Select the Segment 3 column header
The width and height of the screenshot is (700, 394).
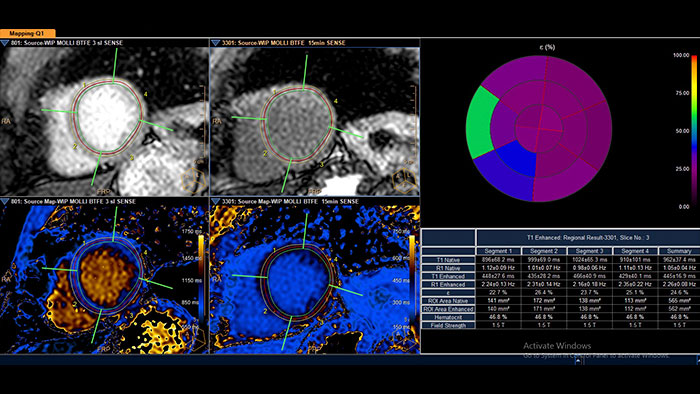point(589,251)
